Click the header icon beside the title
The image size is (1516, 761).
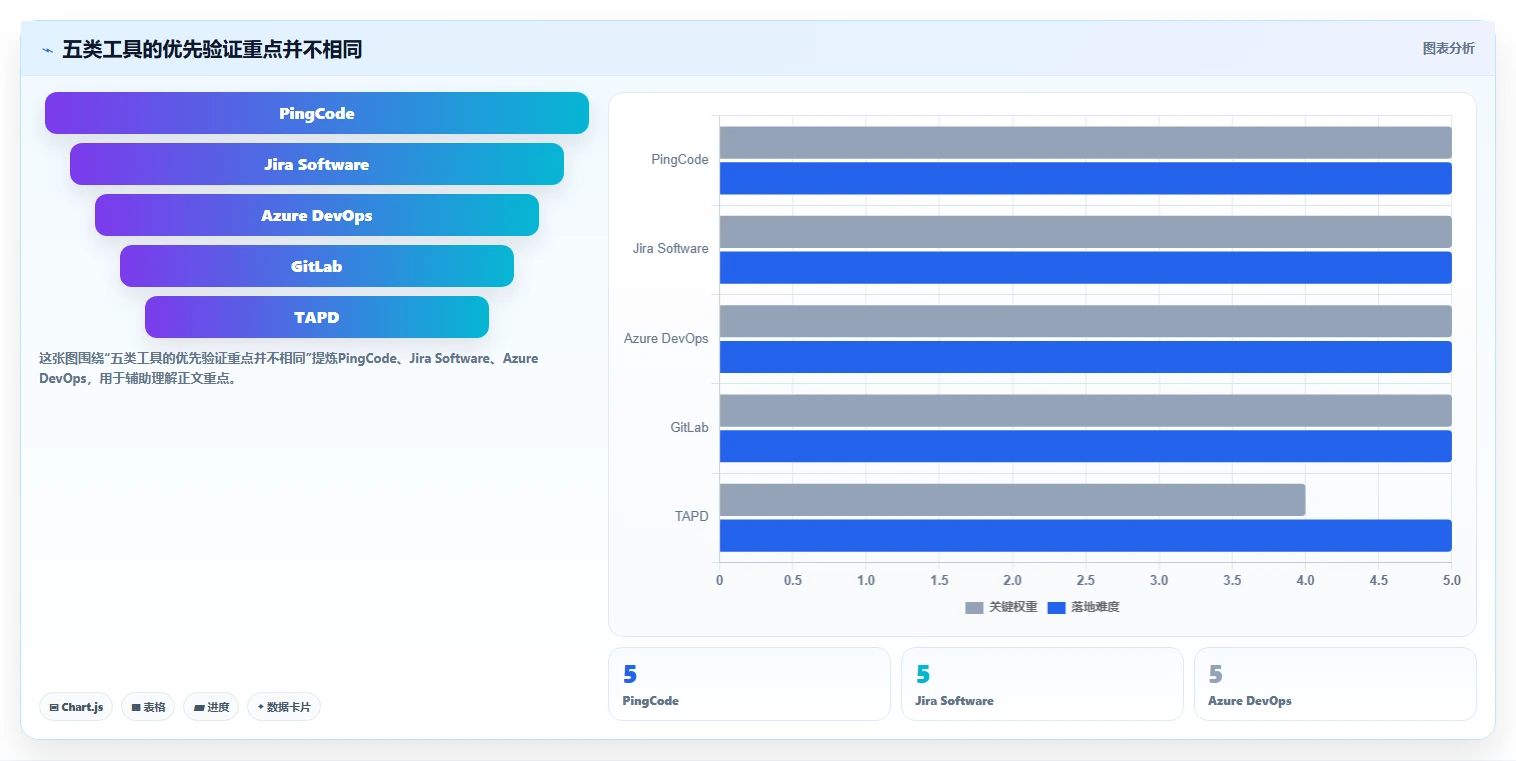47,49
